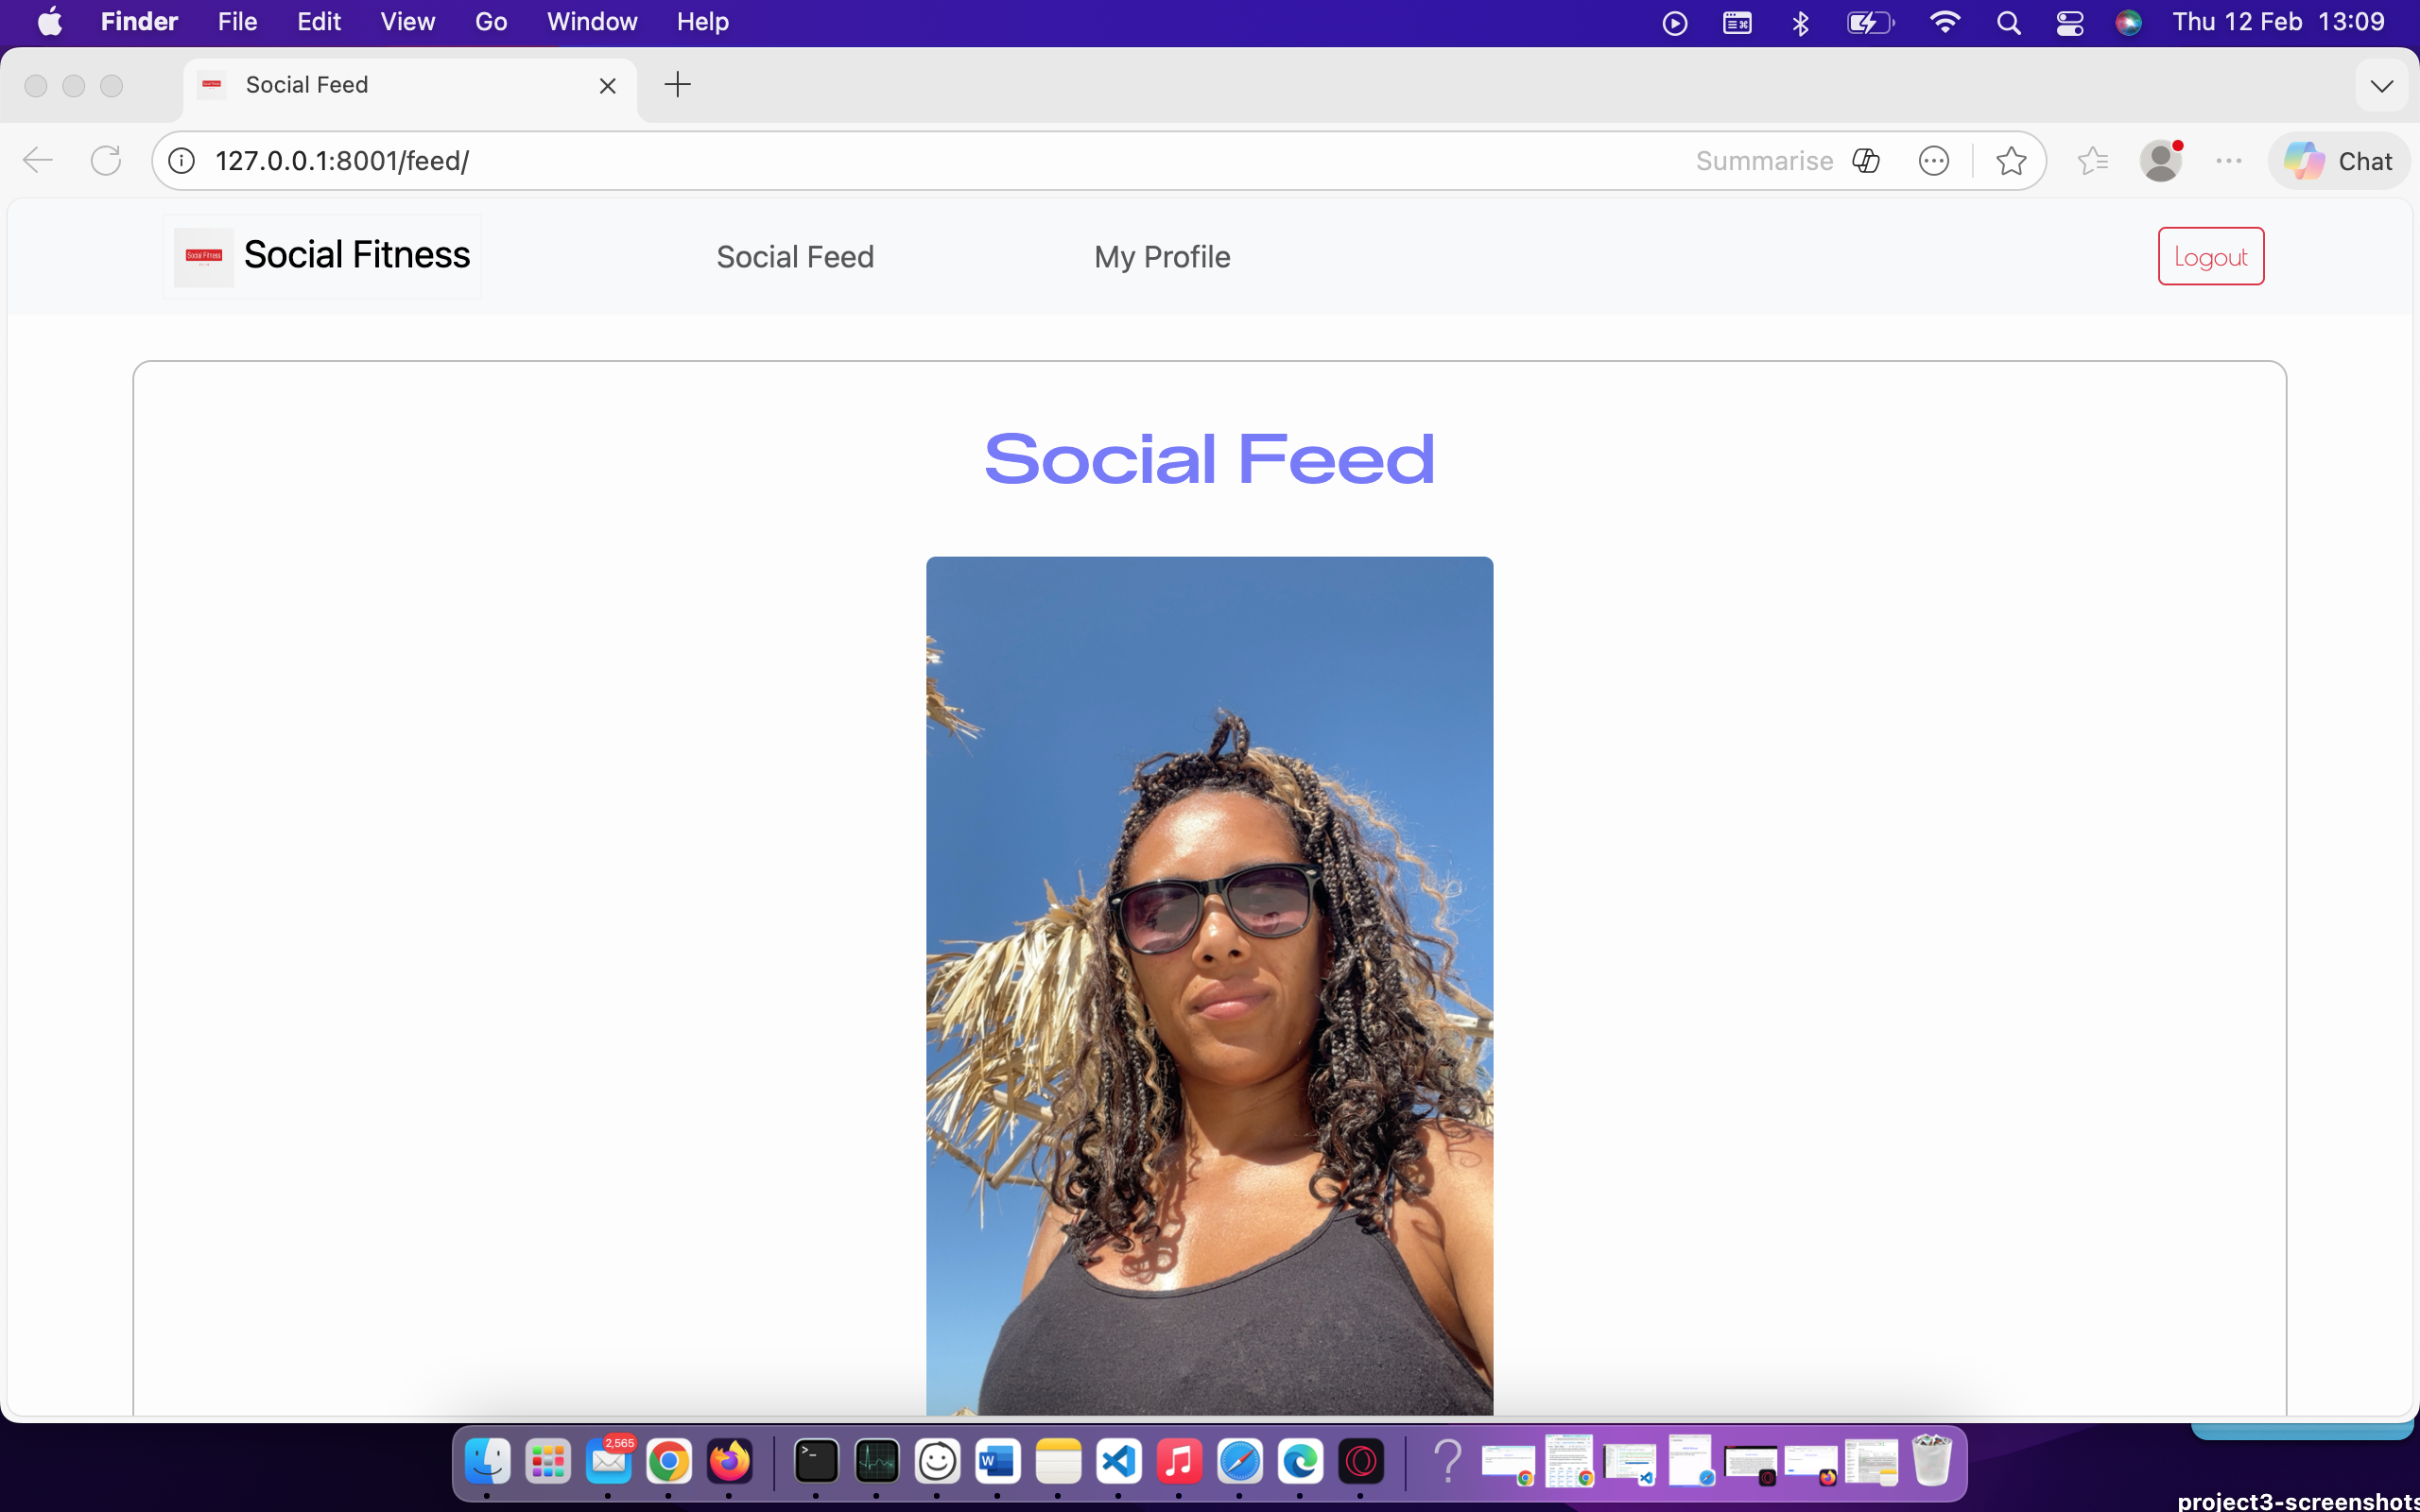Select the Social Feed browser tab
This screenshot has height=1512, width=2420.
coord(380,85)
